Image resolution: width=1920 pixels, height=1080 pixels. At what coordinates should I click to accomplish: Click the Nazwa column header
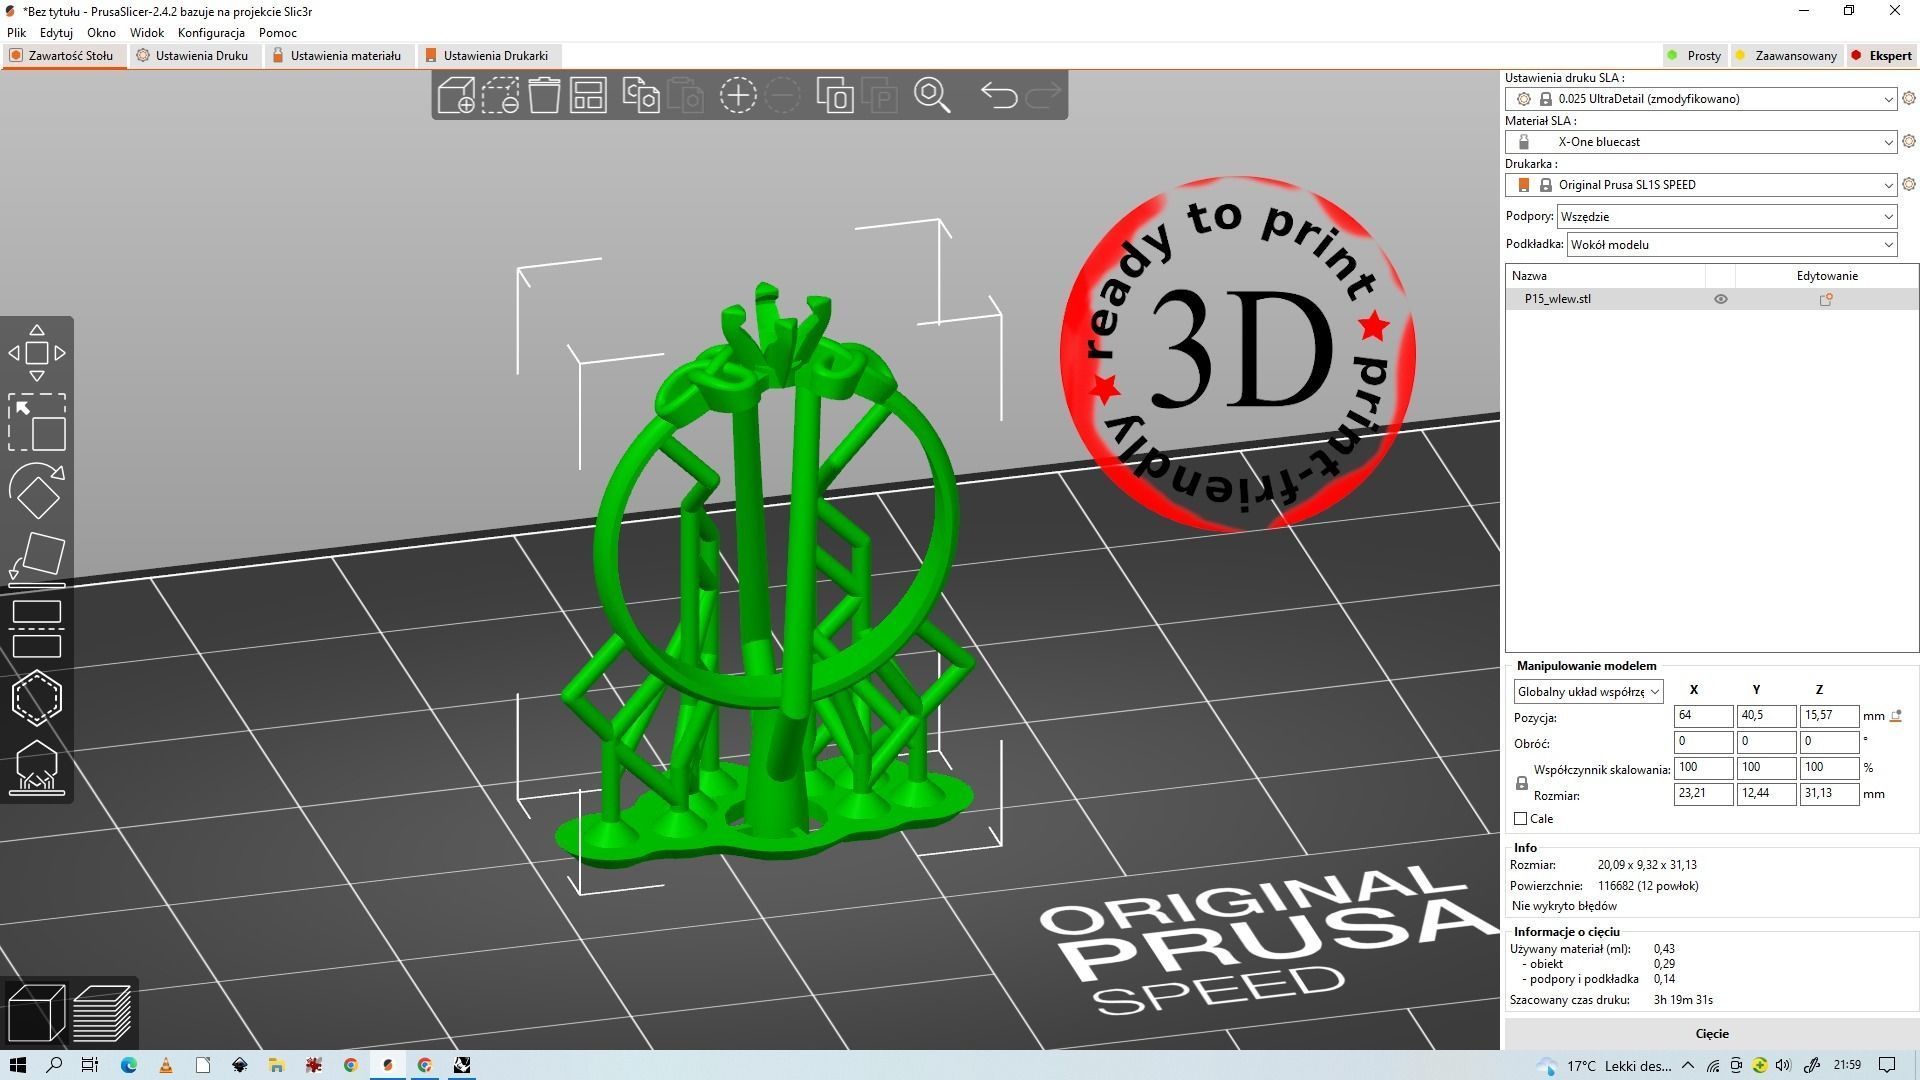pos(1605,276)
